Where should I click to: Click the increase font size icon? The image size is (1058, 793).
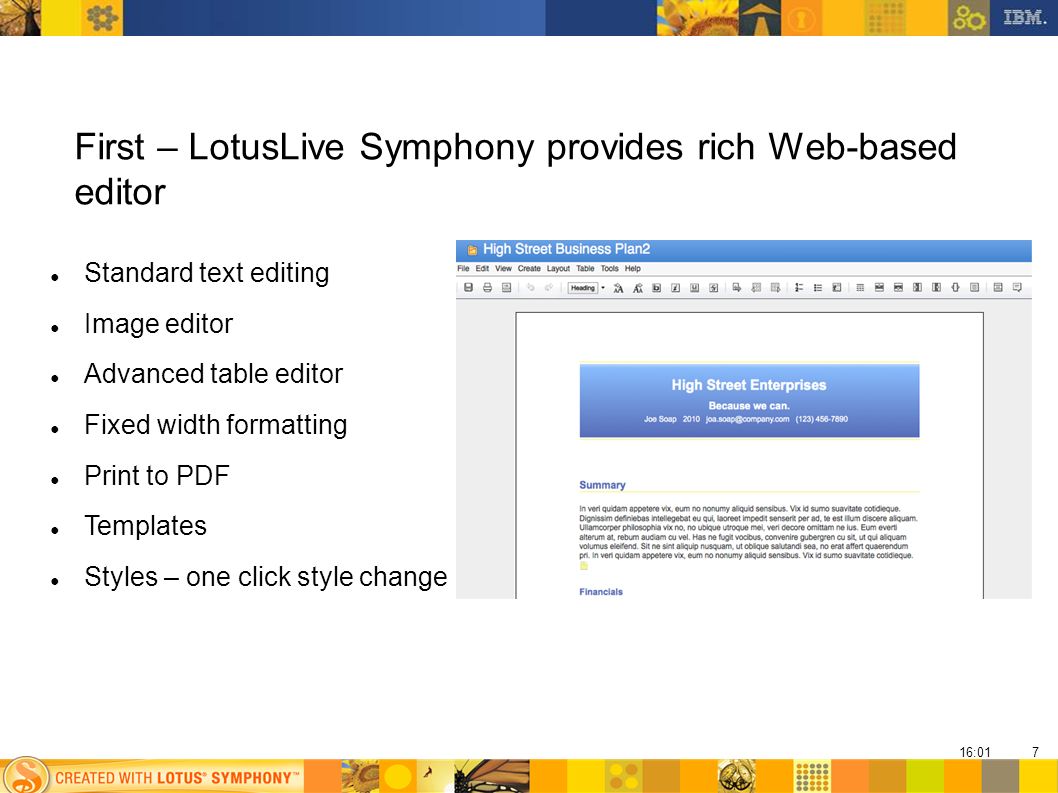[x=618, y=288]
